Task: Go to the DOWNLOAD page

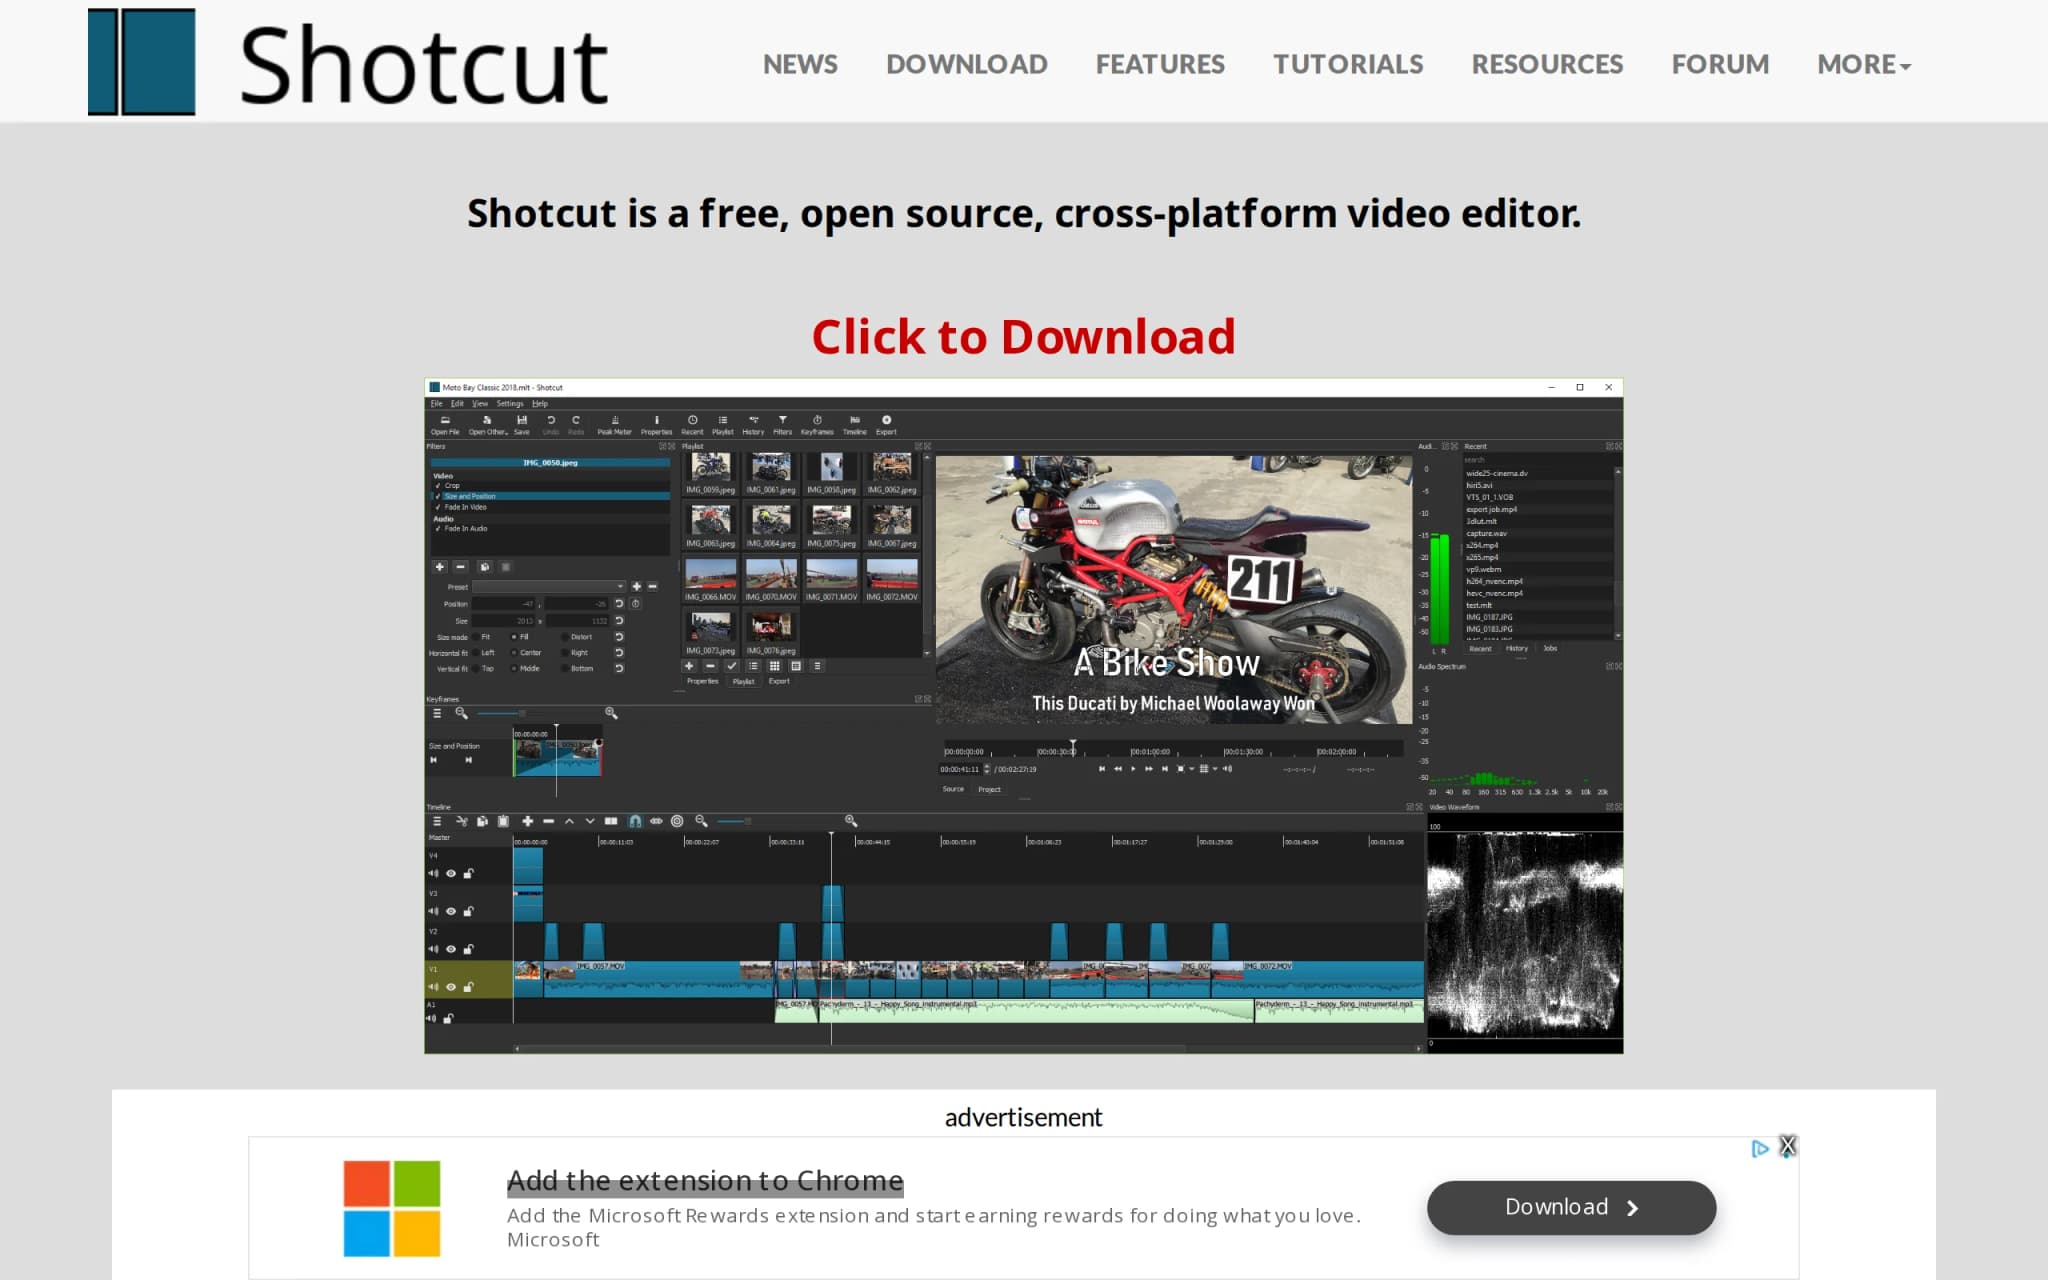Action: [966, 64]
